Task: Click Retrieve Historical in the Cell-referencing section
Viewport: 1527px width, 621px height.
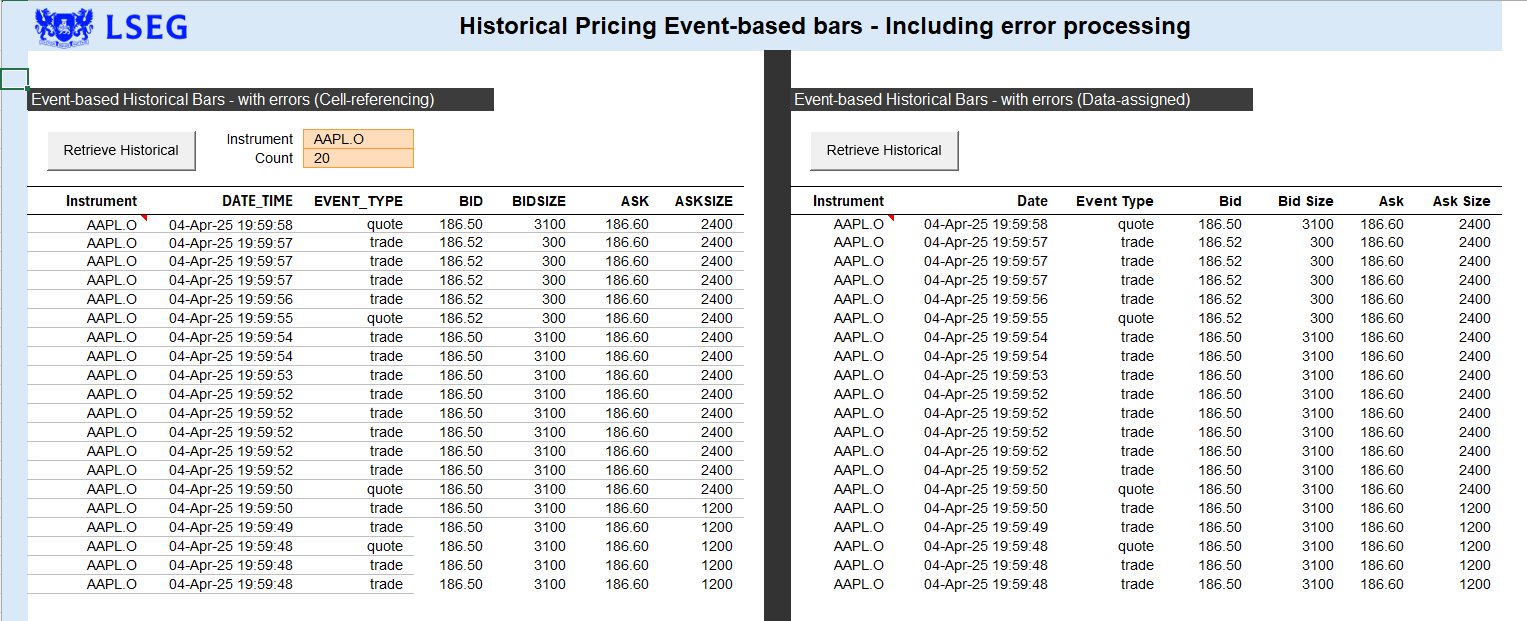Action: pos(121,150)
